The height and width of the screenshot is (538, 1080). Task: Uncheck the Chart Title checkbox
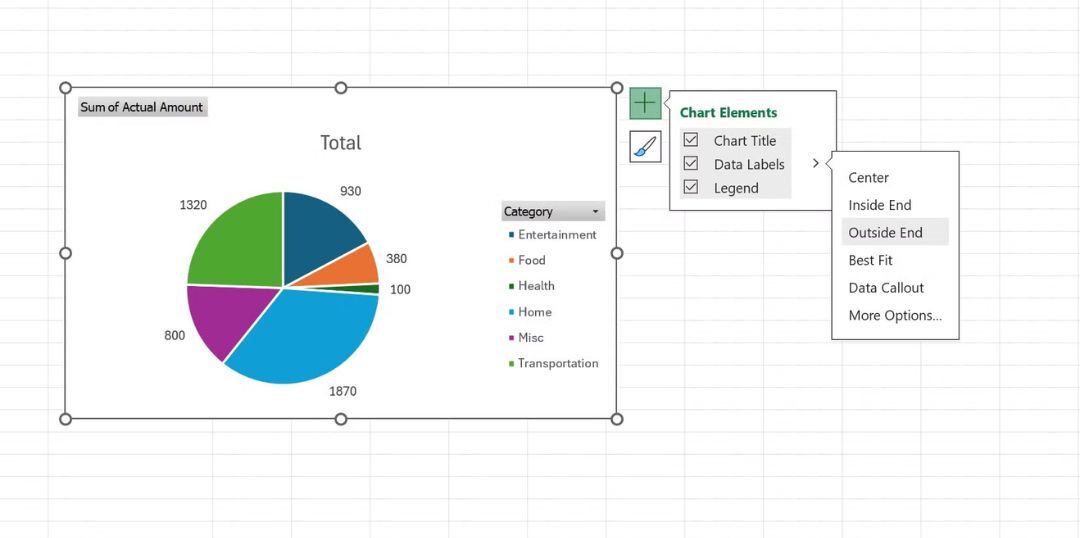691,140
